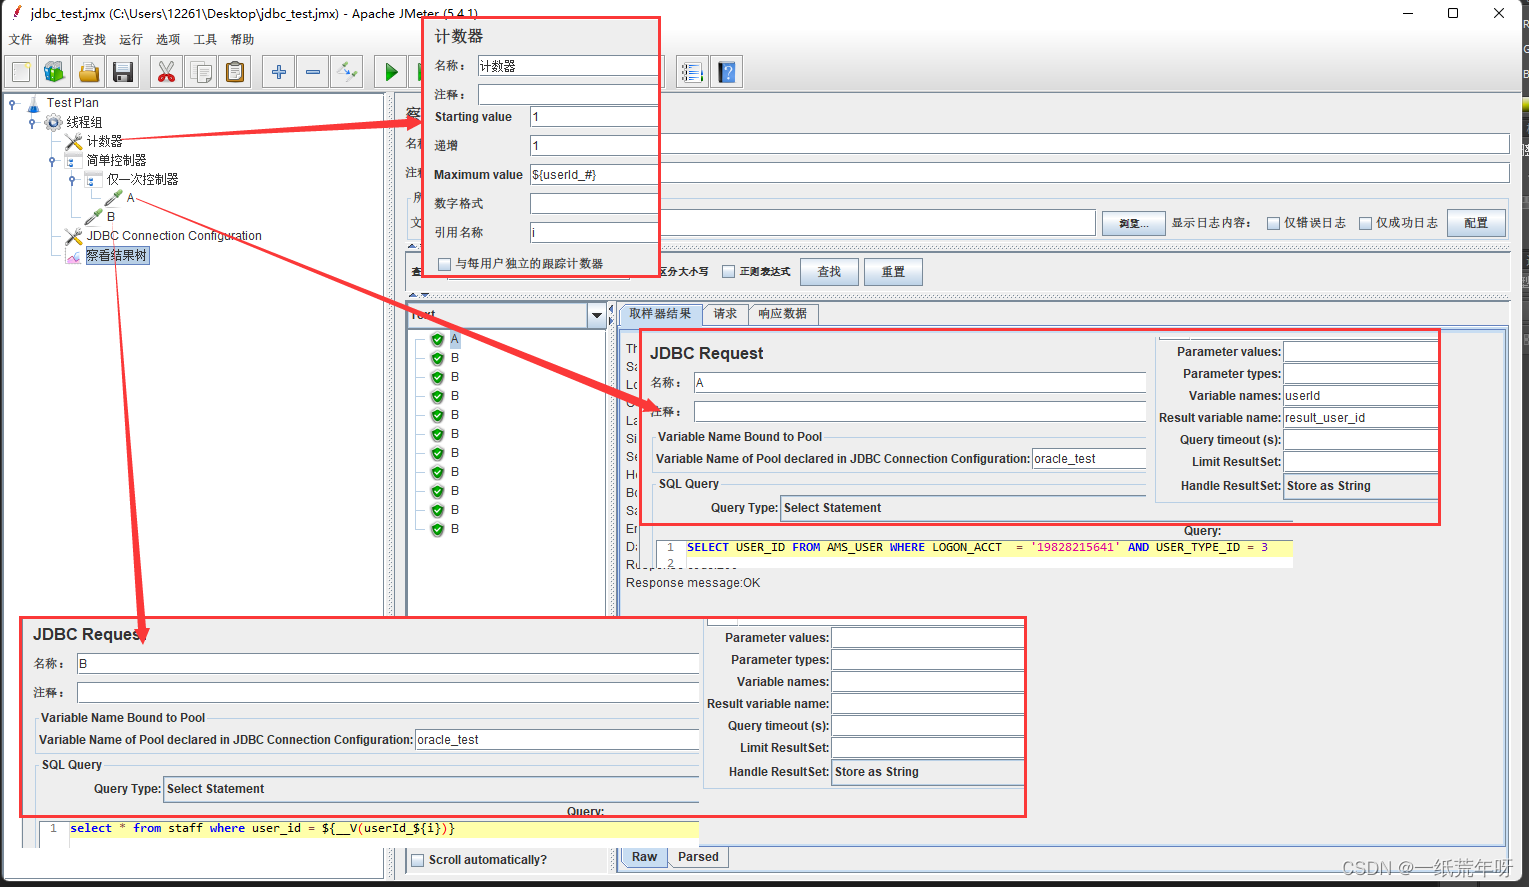Screen dimensions: 1529x887
Task: Open Handle ResultSet dropdown in JDBC Request B
Action: point(928,772)
